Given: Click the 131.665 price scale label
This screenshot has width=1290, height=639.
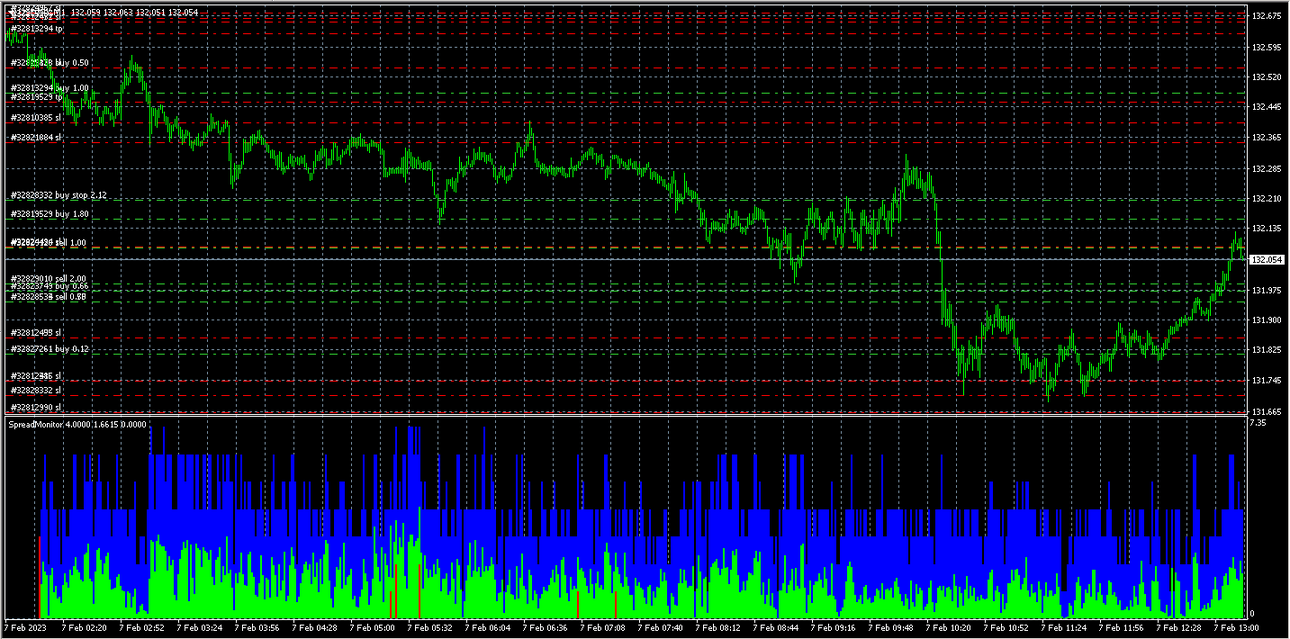Looking at the screenshot, I should [1267, 412].
